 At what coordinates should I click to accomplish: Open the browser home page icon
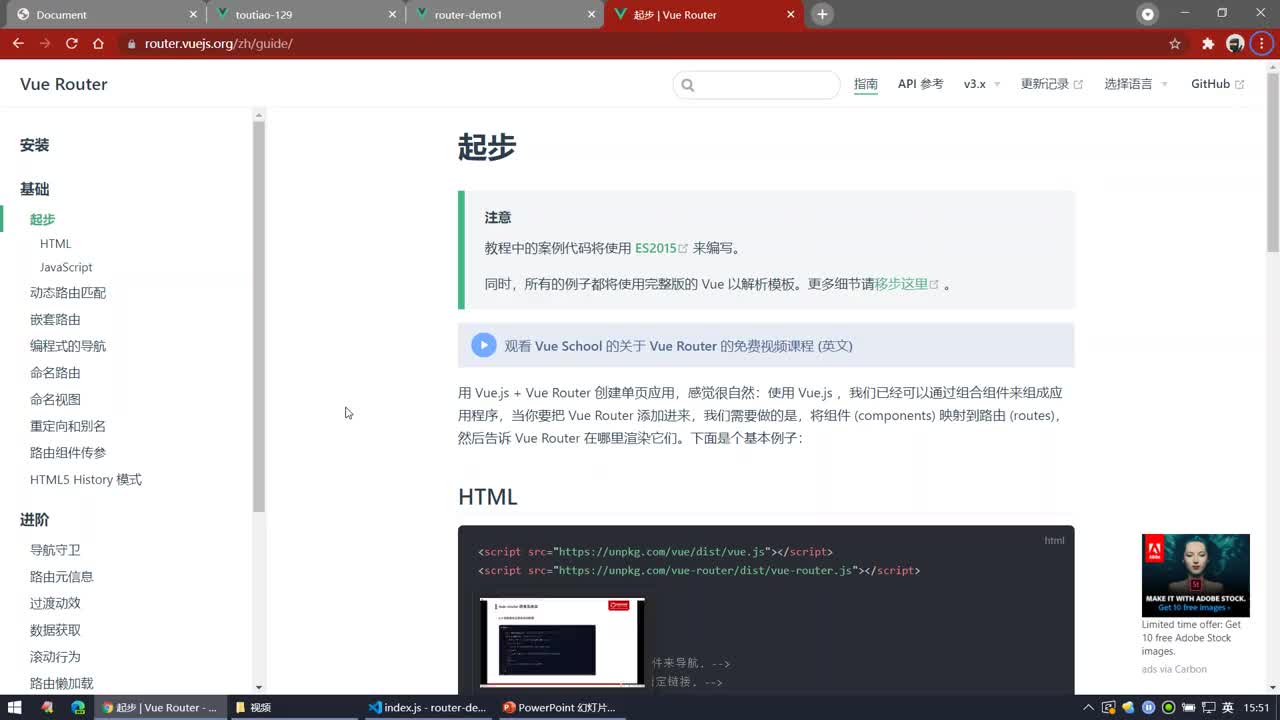pyautogui.click(x=98, y=43)
